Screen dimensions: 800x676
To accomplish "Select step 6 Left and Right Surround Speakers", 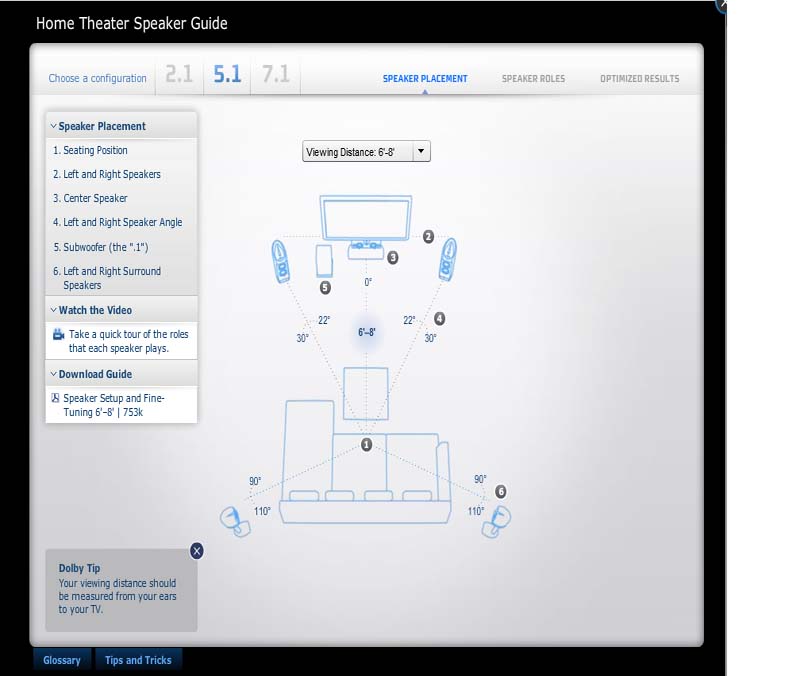I will coord(107,278).
